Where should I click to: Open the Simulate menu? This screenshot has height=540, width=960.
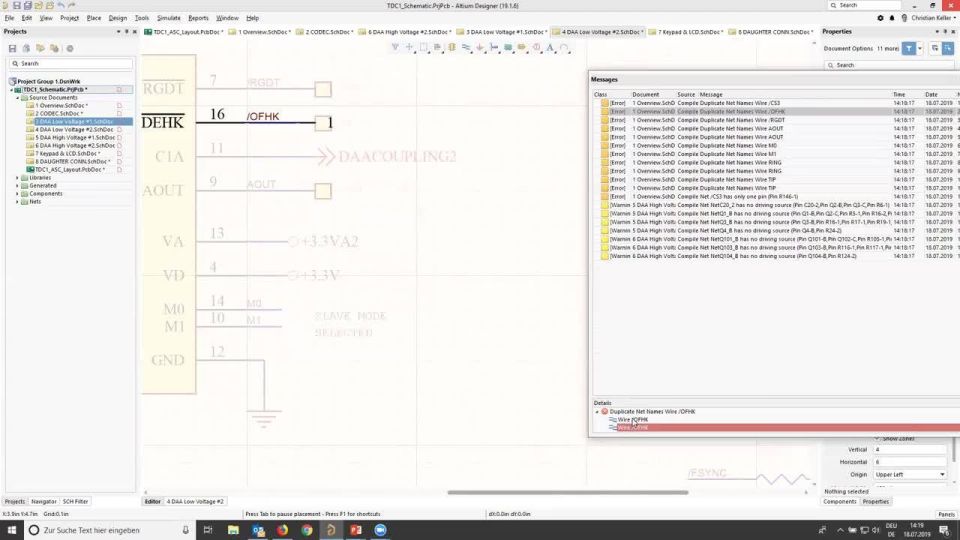[168, 18]
